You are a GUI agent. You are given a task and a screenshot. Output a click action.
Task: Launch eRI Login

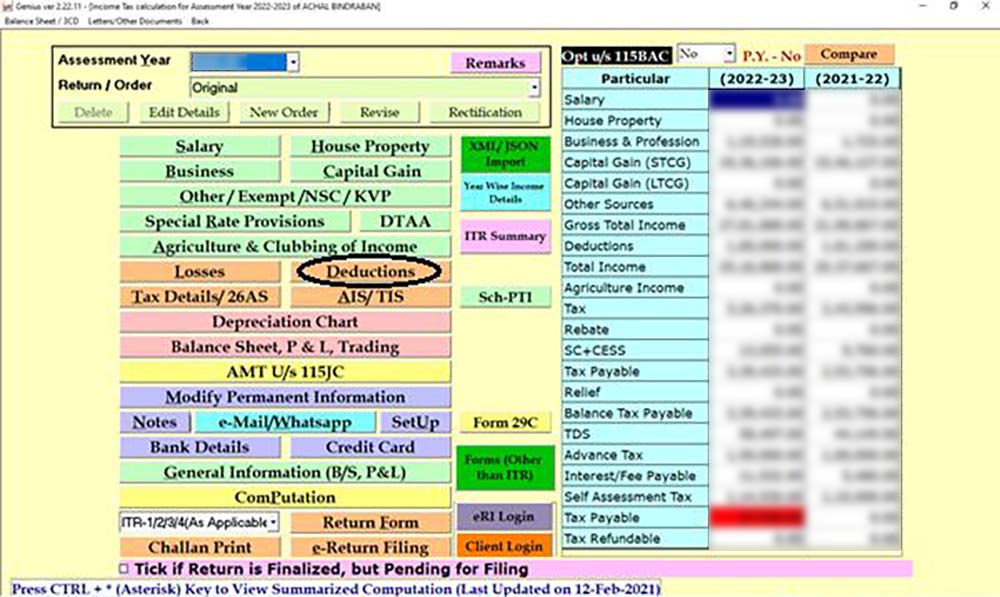pos(506,518)
